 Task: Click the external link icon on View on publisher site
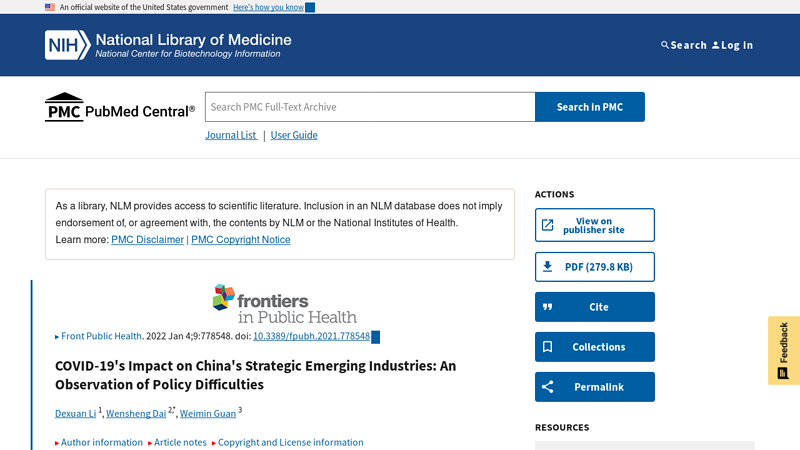pos(547,225)
